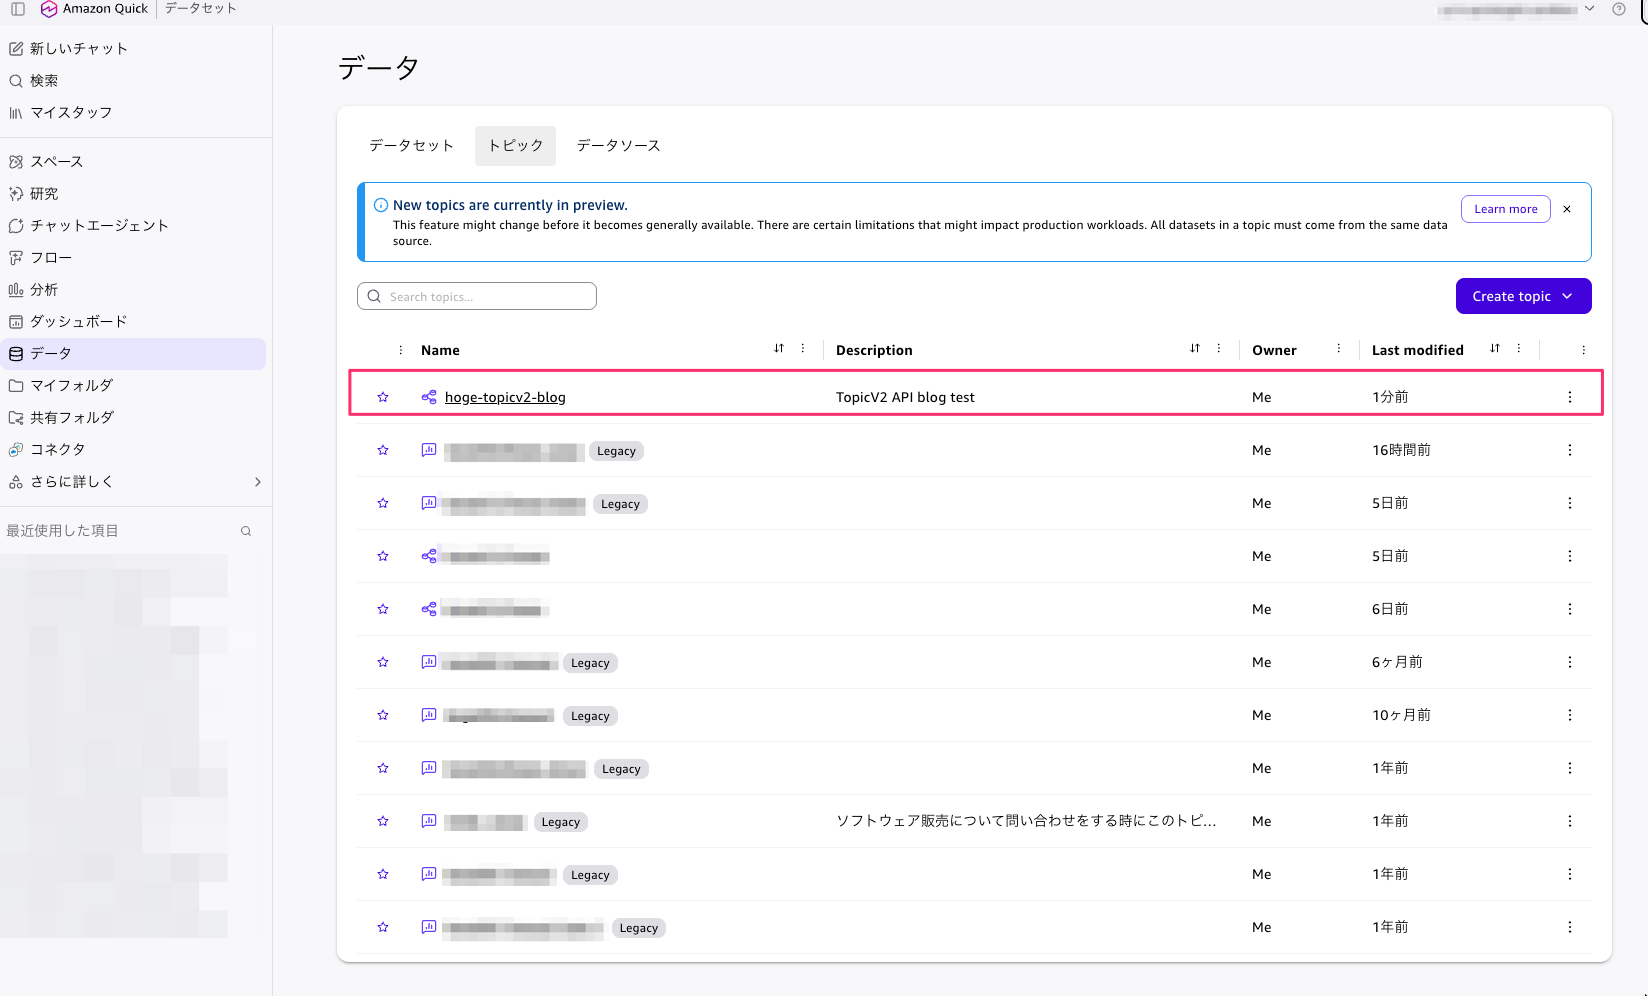Screen dimensions: 1648x996
Task: Open the Name column options menu
Action: tap(803, 348)
